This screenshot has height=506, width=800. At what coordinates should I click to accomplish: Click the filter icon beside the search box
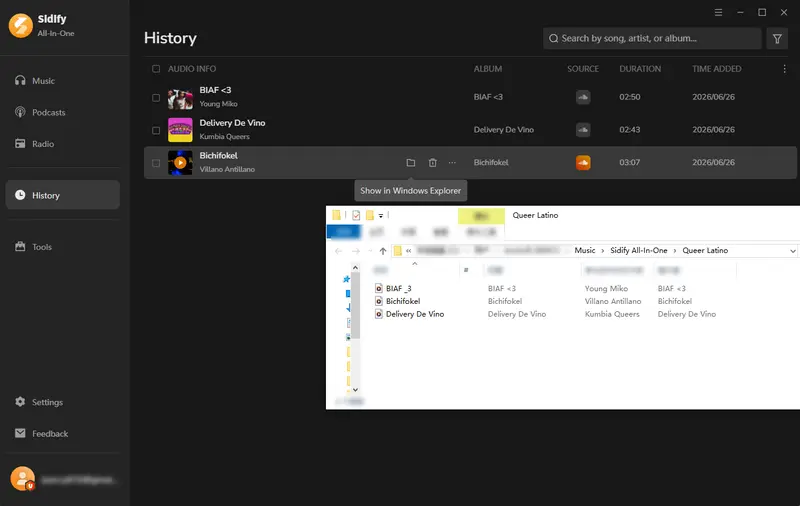click(x=777, y=38)
